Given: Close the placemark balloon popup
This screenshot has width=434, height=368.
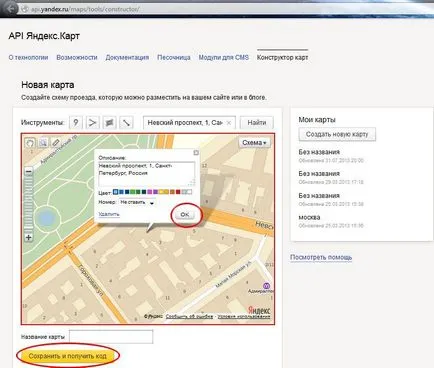Looking at the screenshot, I should tap(196, 153).
